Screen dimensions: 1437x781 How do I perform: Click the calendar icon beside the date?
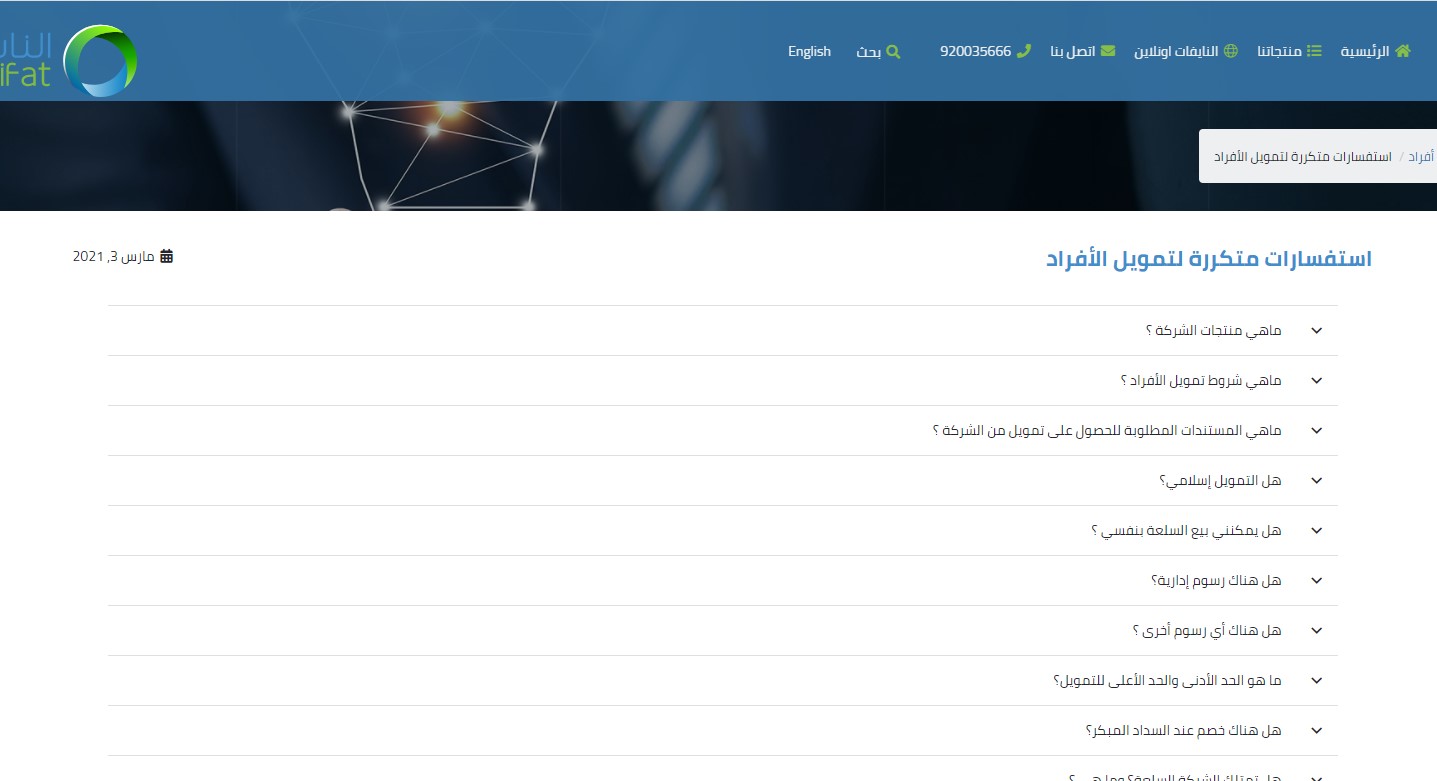click(x=166, y=256)
